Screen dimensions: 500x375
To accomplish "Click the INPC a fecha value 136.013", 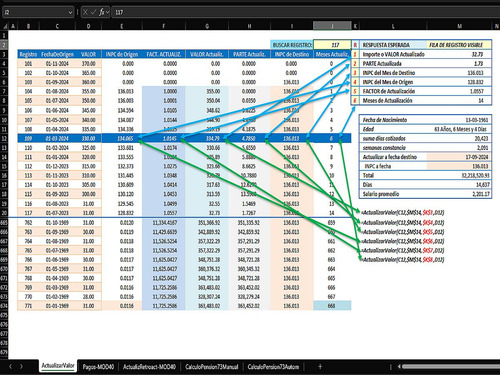I will tap(459, 166).
